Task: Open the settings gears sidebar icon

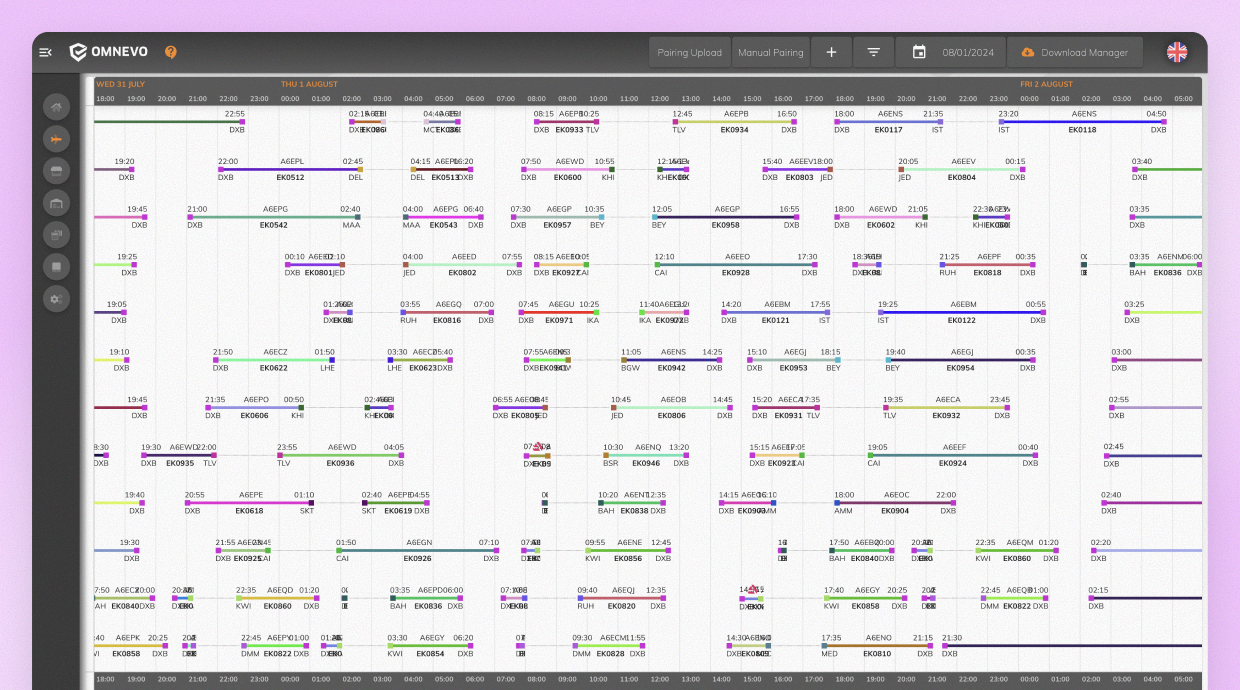Action: point(56,299)
